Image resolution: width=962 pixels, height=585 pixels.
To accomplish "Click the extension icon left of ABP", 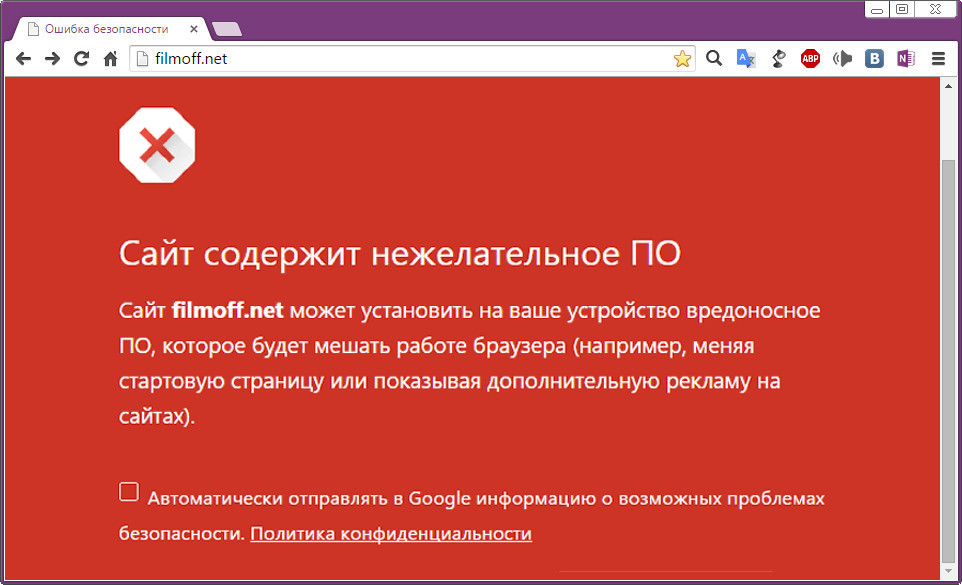I will (779, 59).
